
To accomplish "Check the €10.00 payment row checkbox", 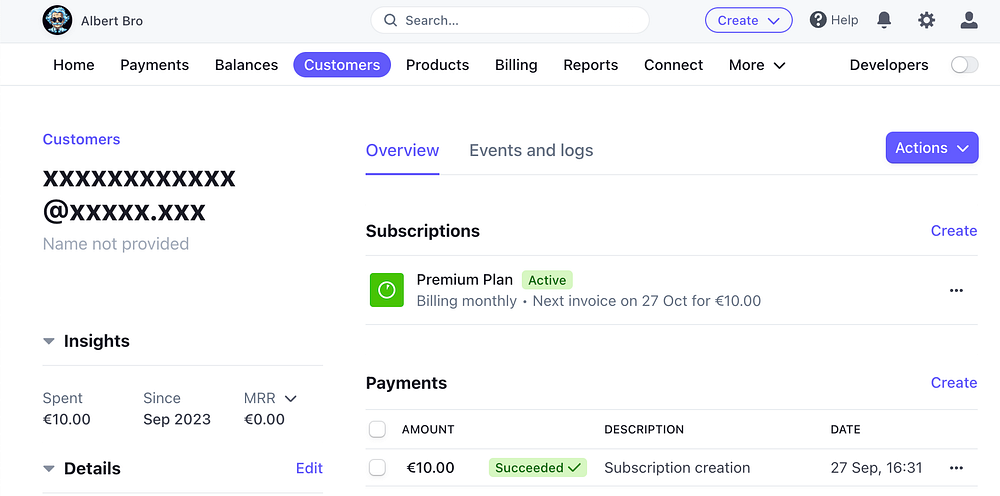I will (x=377, y=467).
